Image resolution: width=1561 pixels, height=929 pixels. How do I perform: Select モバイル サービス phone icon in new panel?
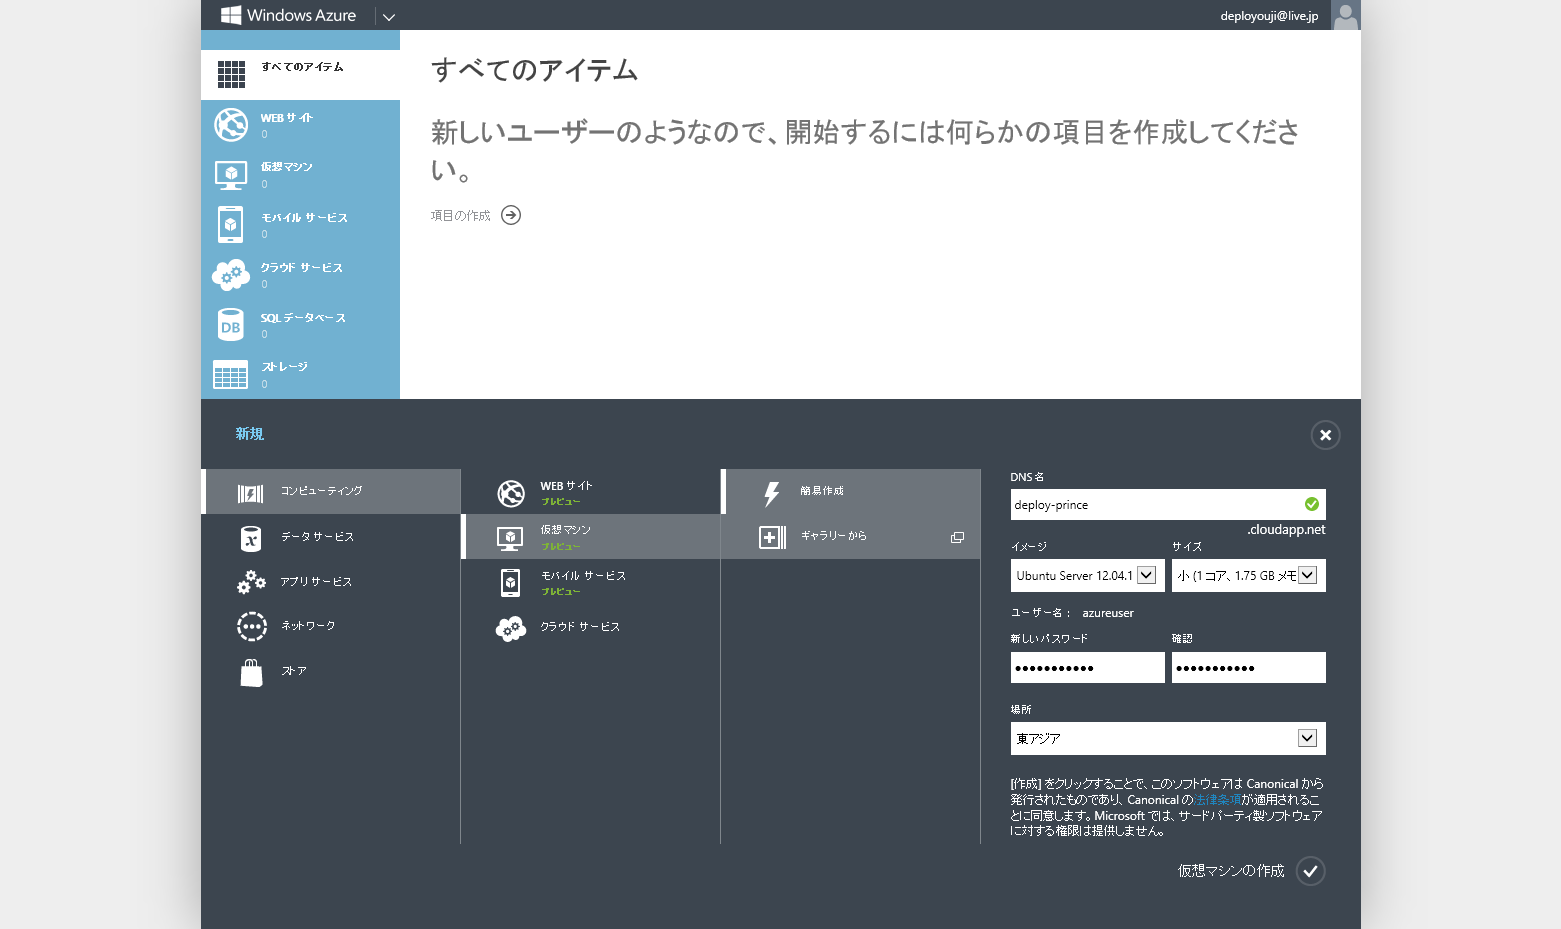[510, 583]
